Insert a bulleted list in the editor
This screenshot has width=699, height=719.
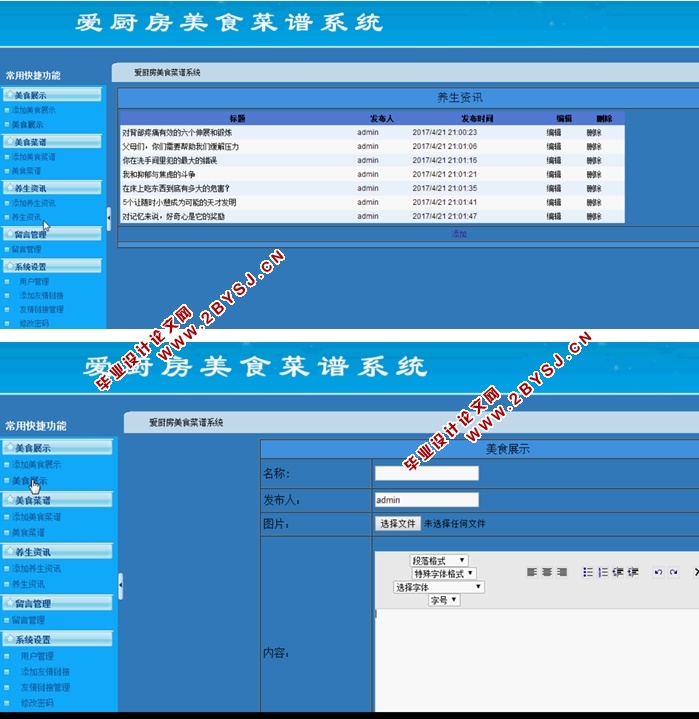tap(588, 572)
